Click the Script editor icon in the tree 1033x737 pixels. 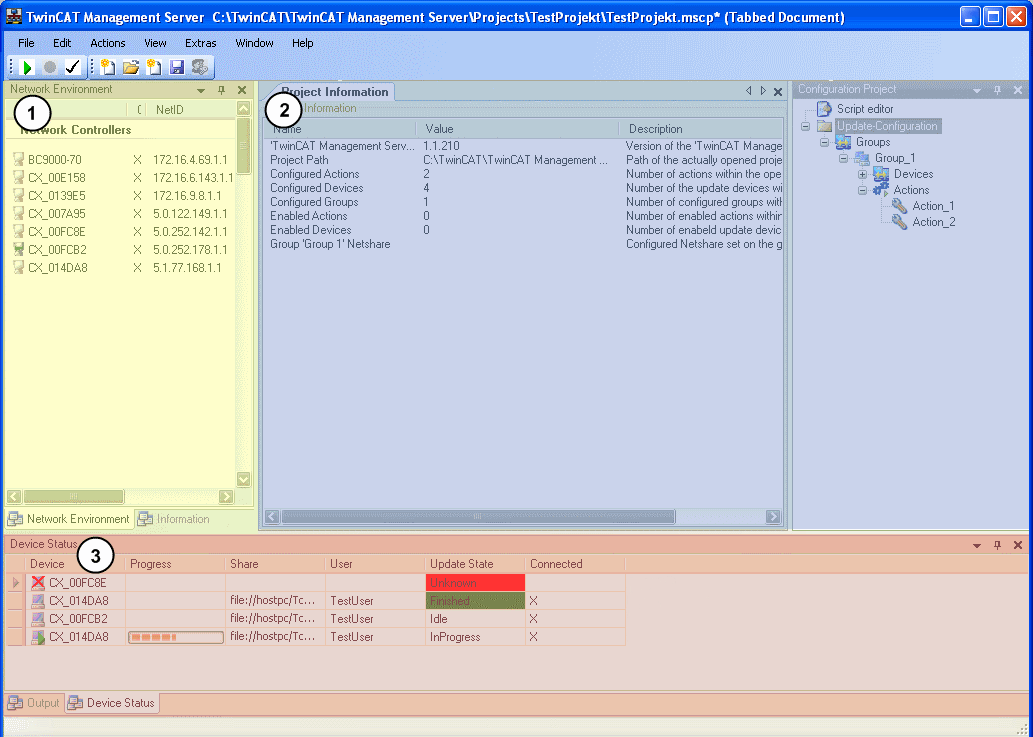pos(824,109)
